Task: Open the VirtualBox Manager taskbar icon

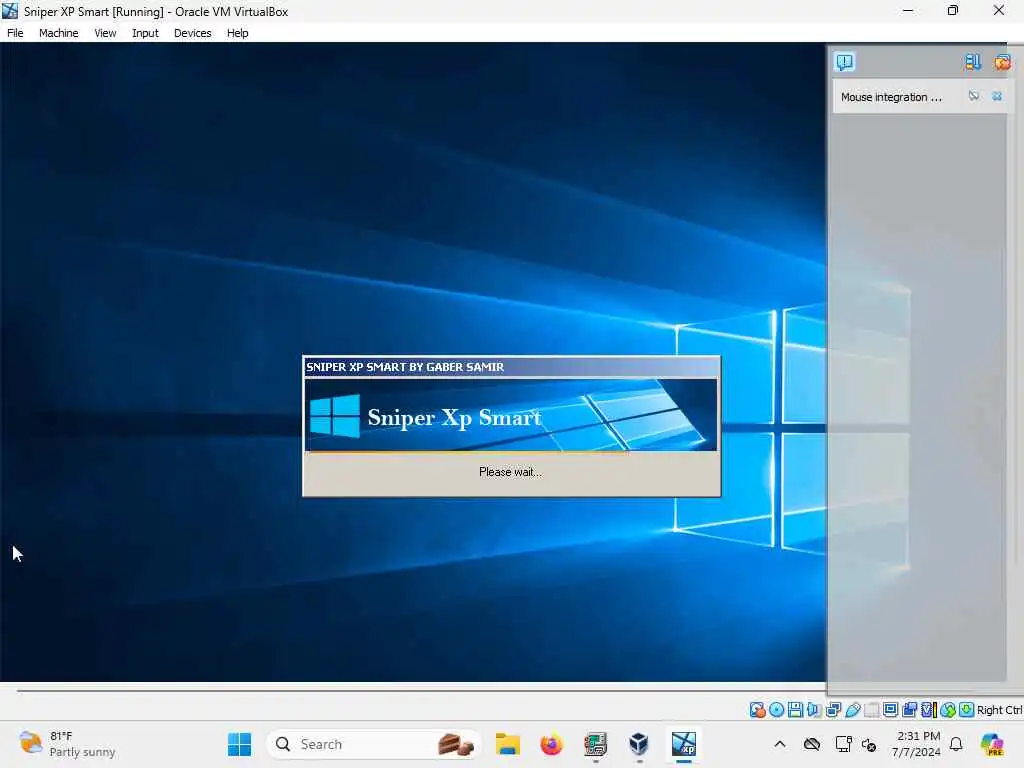Action: tap(639, 744)
